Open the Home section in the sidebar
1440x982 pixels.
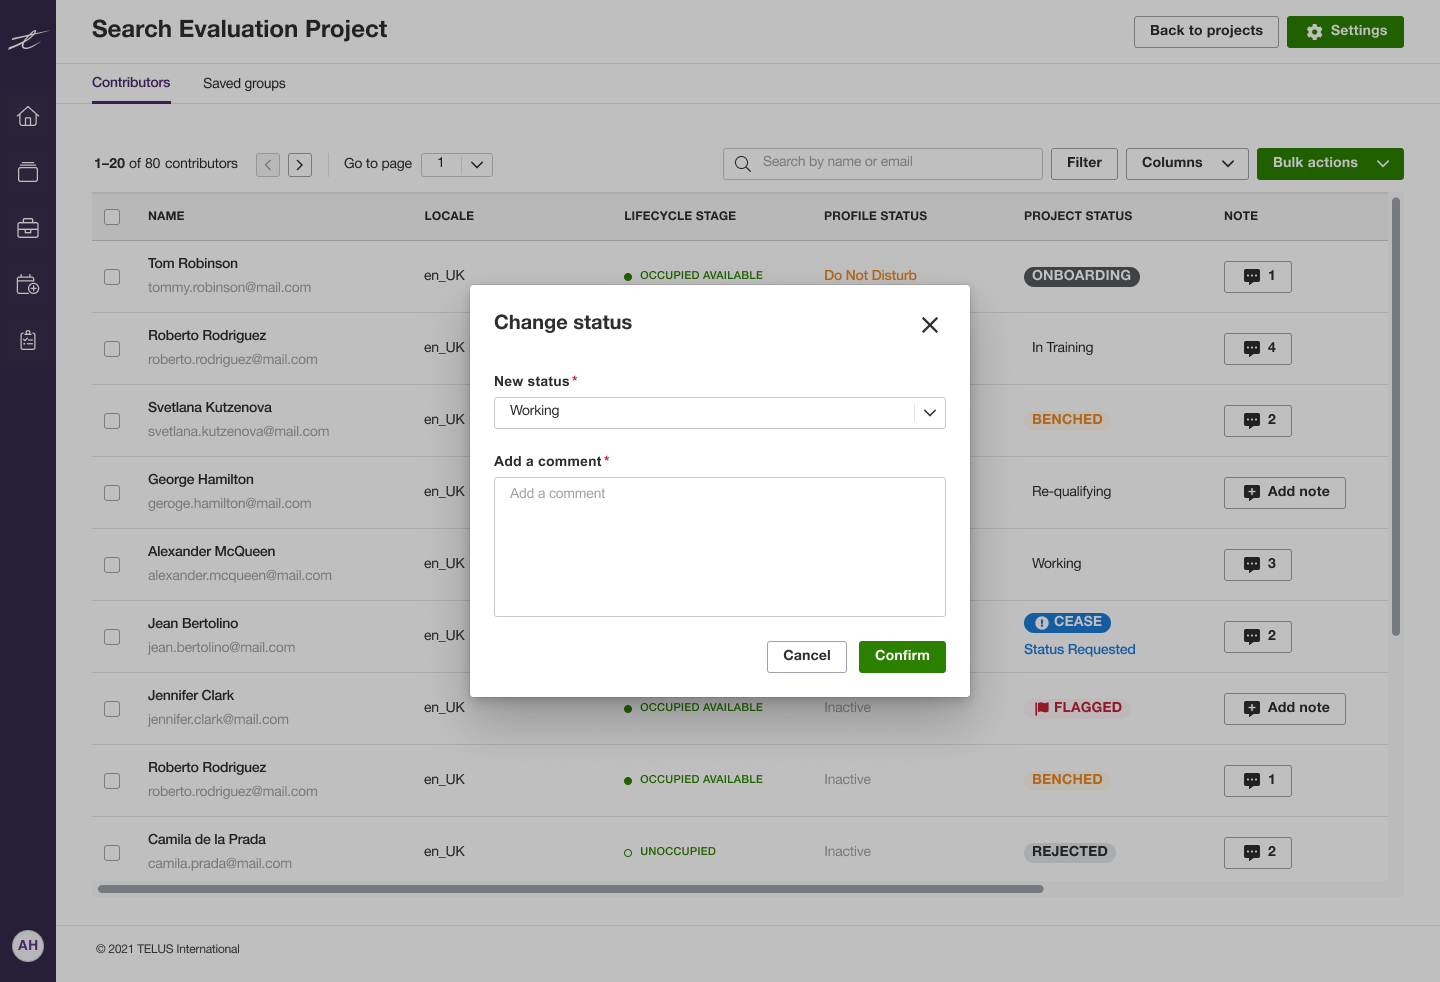pos(27,116)
